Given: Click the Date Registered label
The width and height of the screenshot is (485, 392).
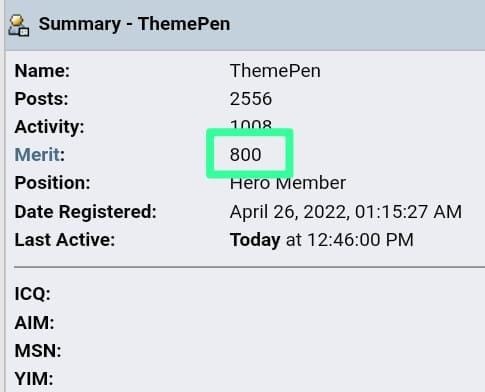Looking at the screenshot, I should point(85,212).
